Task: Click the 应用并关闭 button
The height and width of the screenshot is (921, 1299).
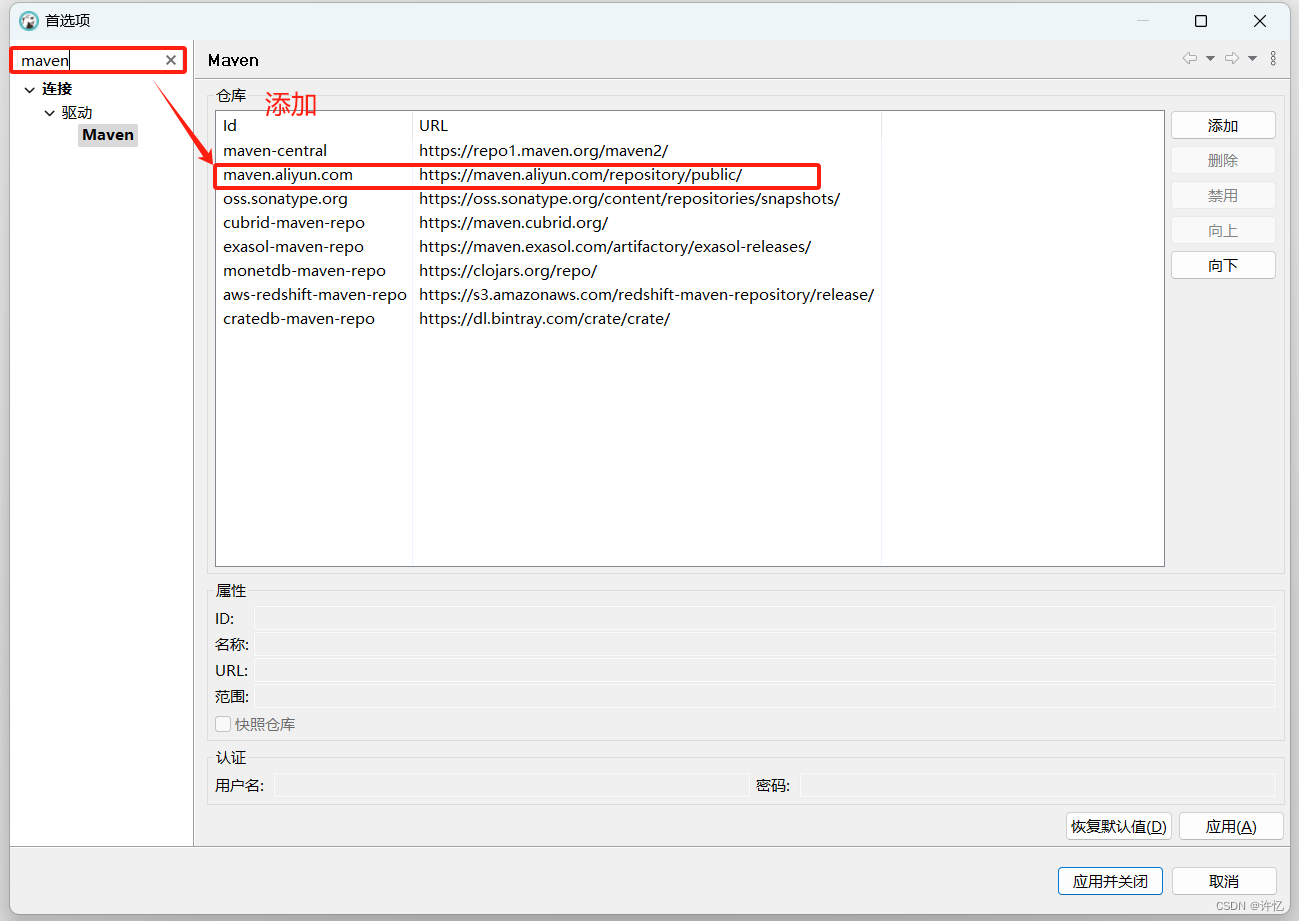Action: click(1110, 881)
